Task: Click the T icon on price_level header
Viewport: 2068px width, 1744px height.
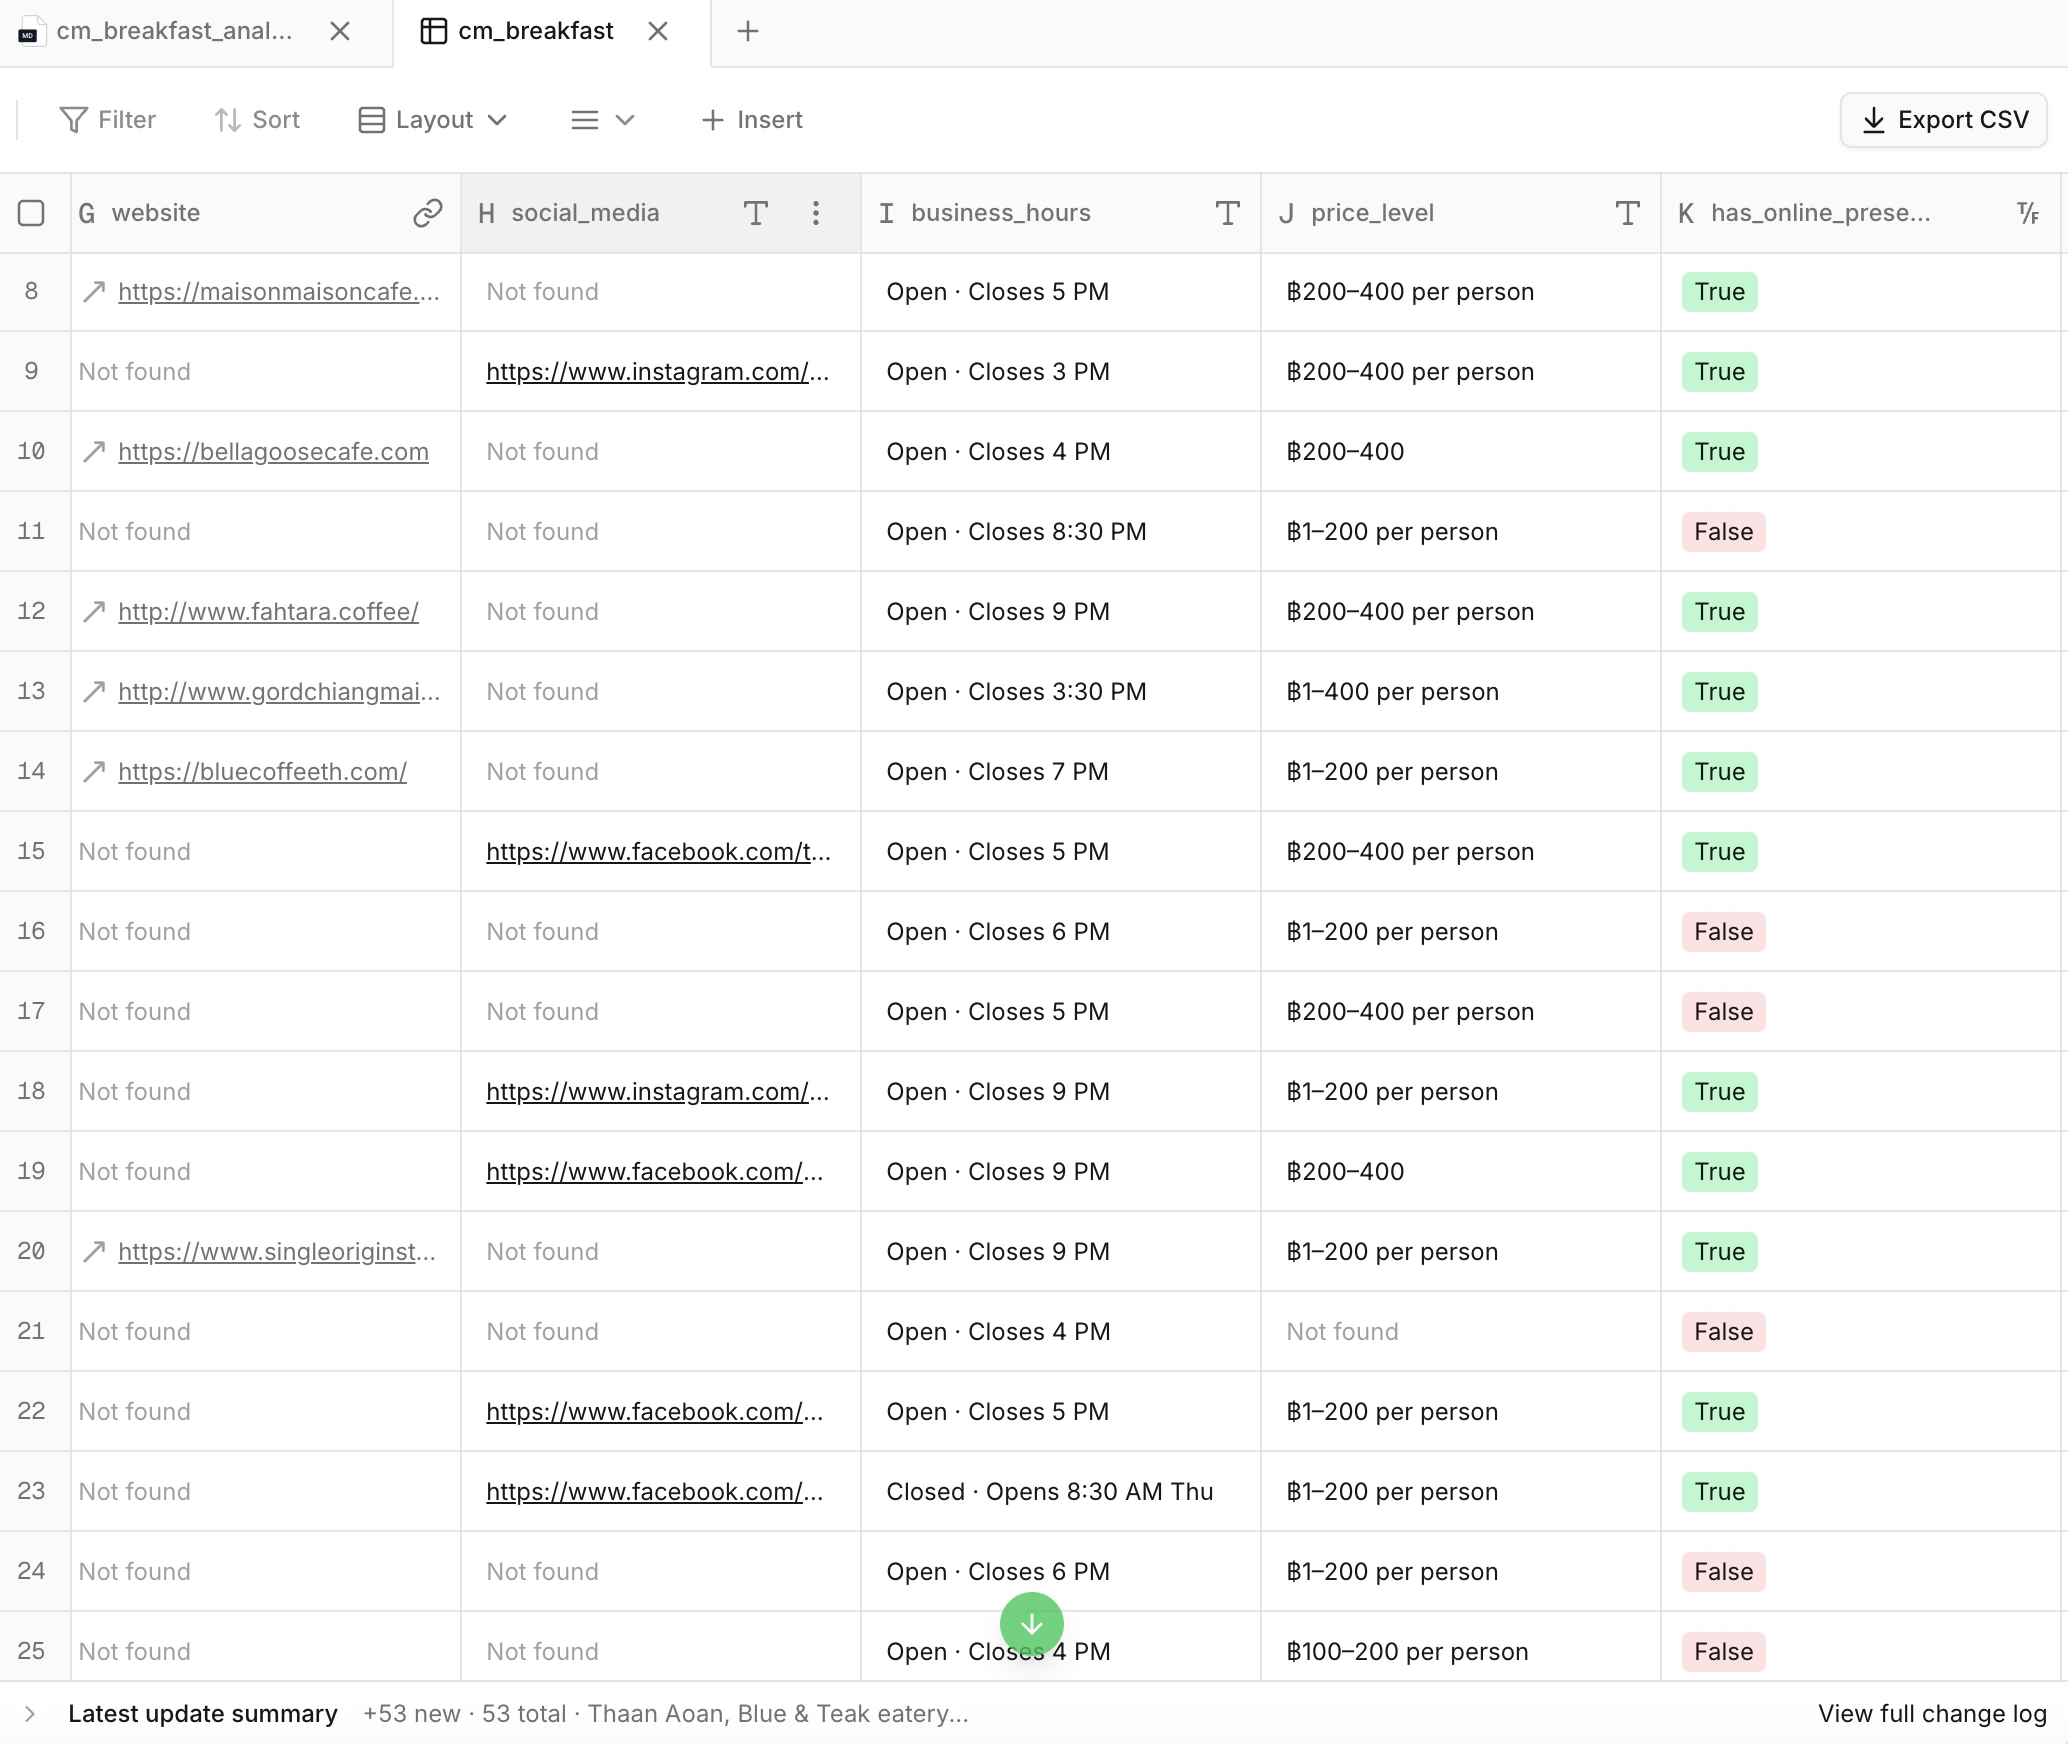Action: (x=1628, y=213)
